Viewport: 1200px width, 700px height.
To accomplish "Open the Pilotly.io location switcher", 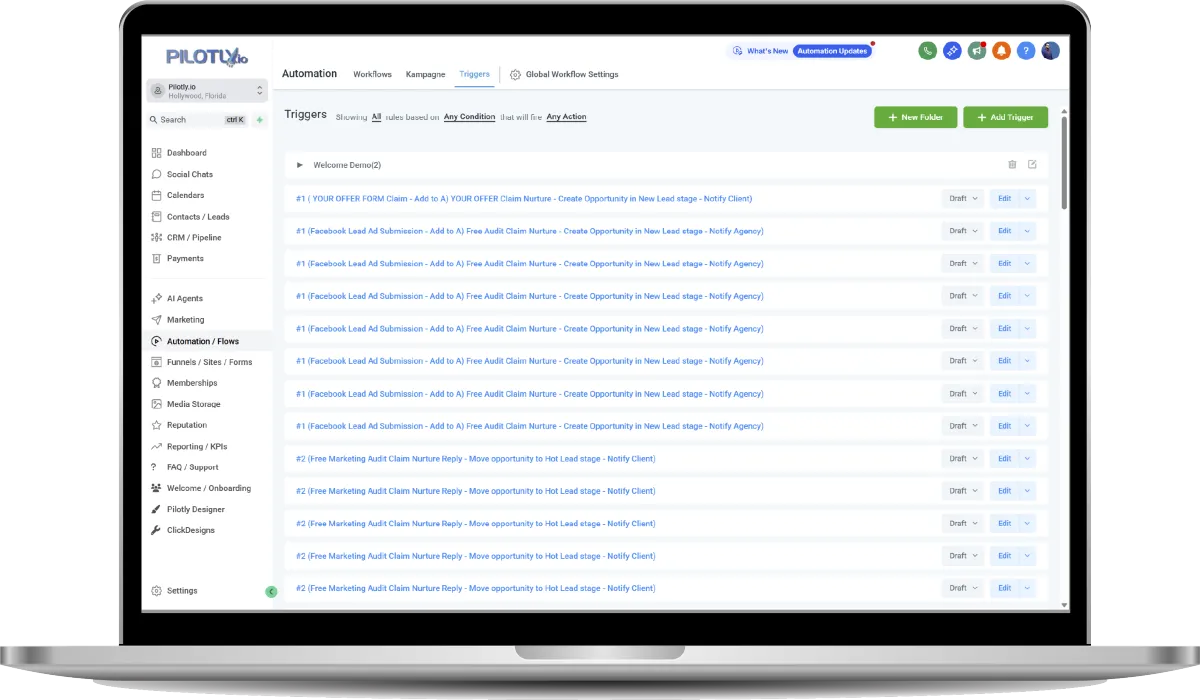I will pos(207,91).
